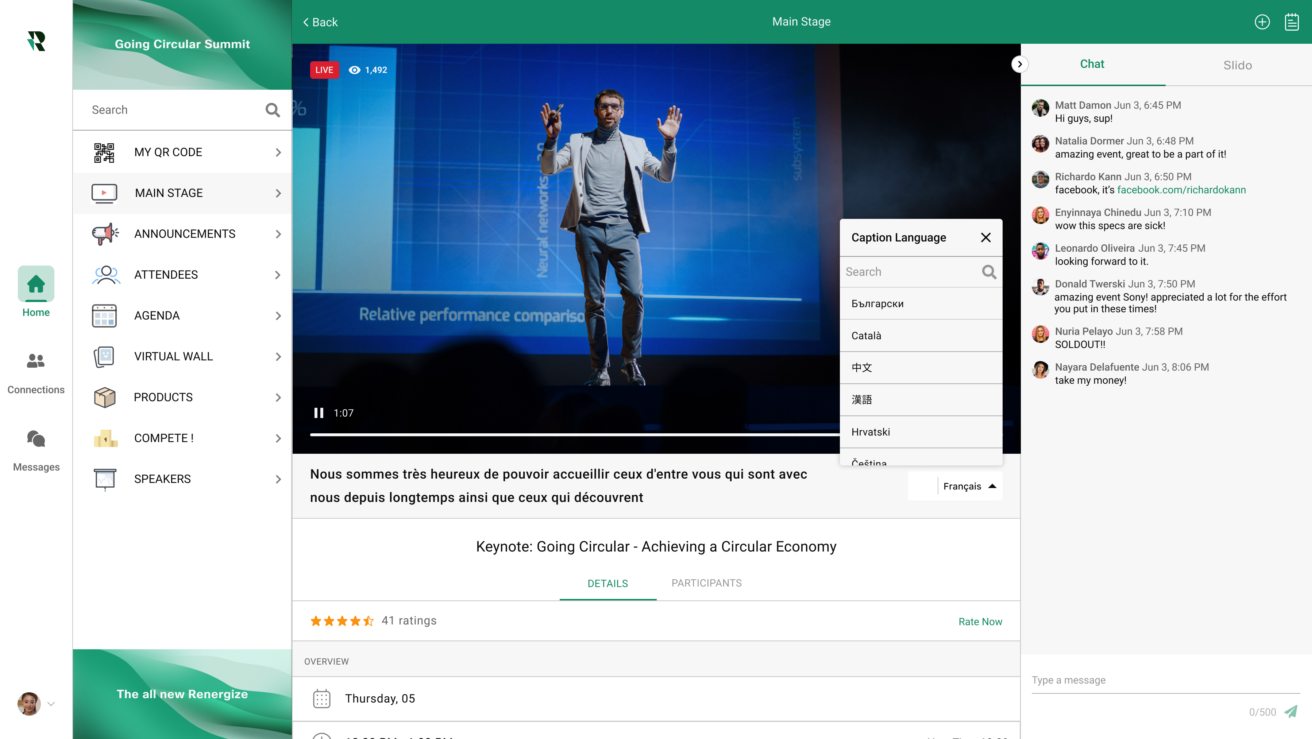Click the caption search magnifier icon
The height and width of the screenshot is (739, 1312).
(989, 272)
